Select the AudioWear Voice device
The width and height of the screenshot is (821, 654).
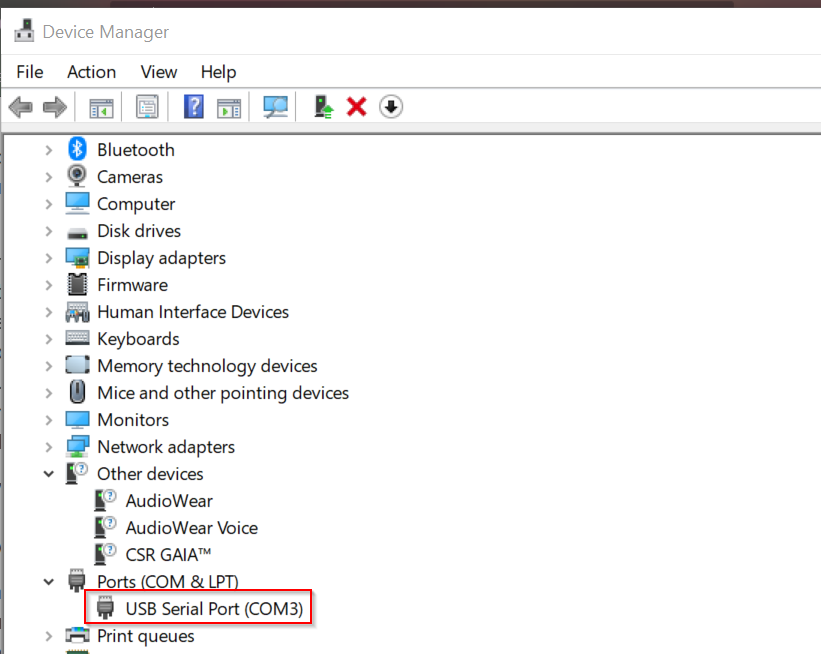[x=191, y=528]
